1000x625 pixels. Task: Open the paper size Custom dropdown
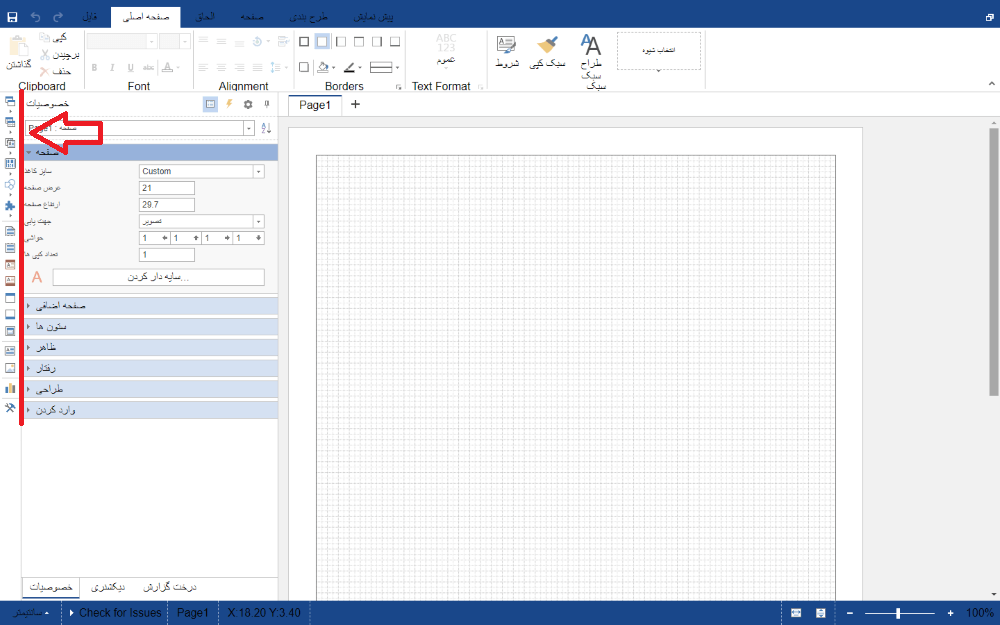(258, 171)
